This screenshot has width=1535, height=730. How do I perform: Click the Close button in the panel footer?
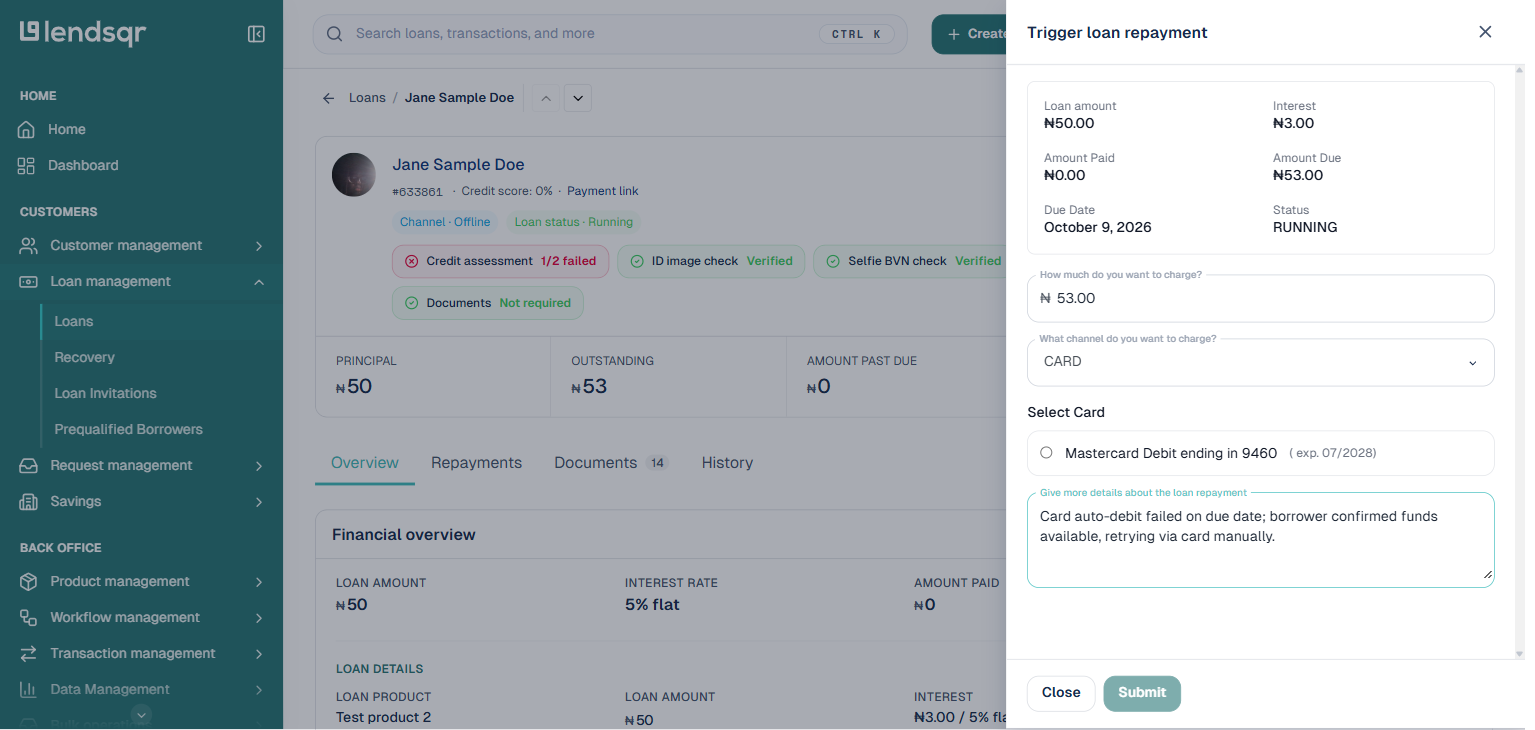(1061, 693)
